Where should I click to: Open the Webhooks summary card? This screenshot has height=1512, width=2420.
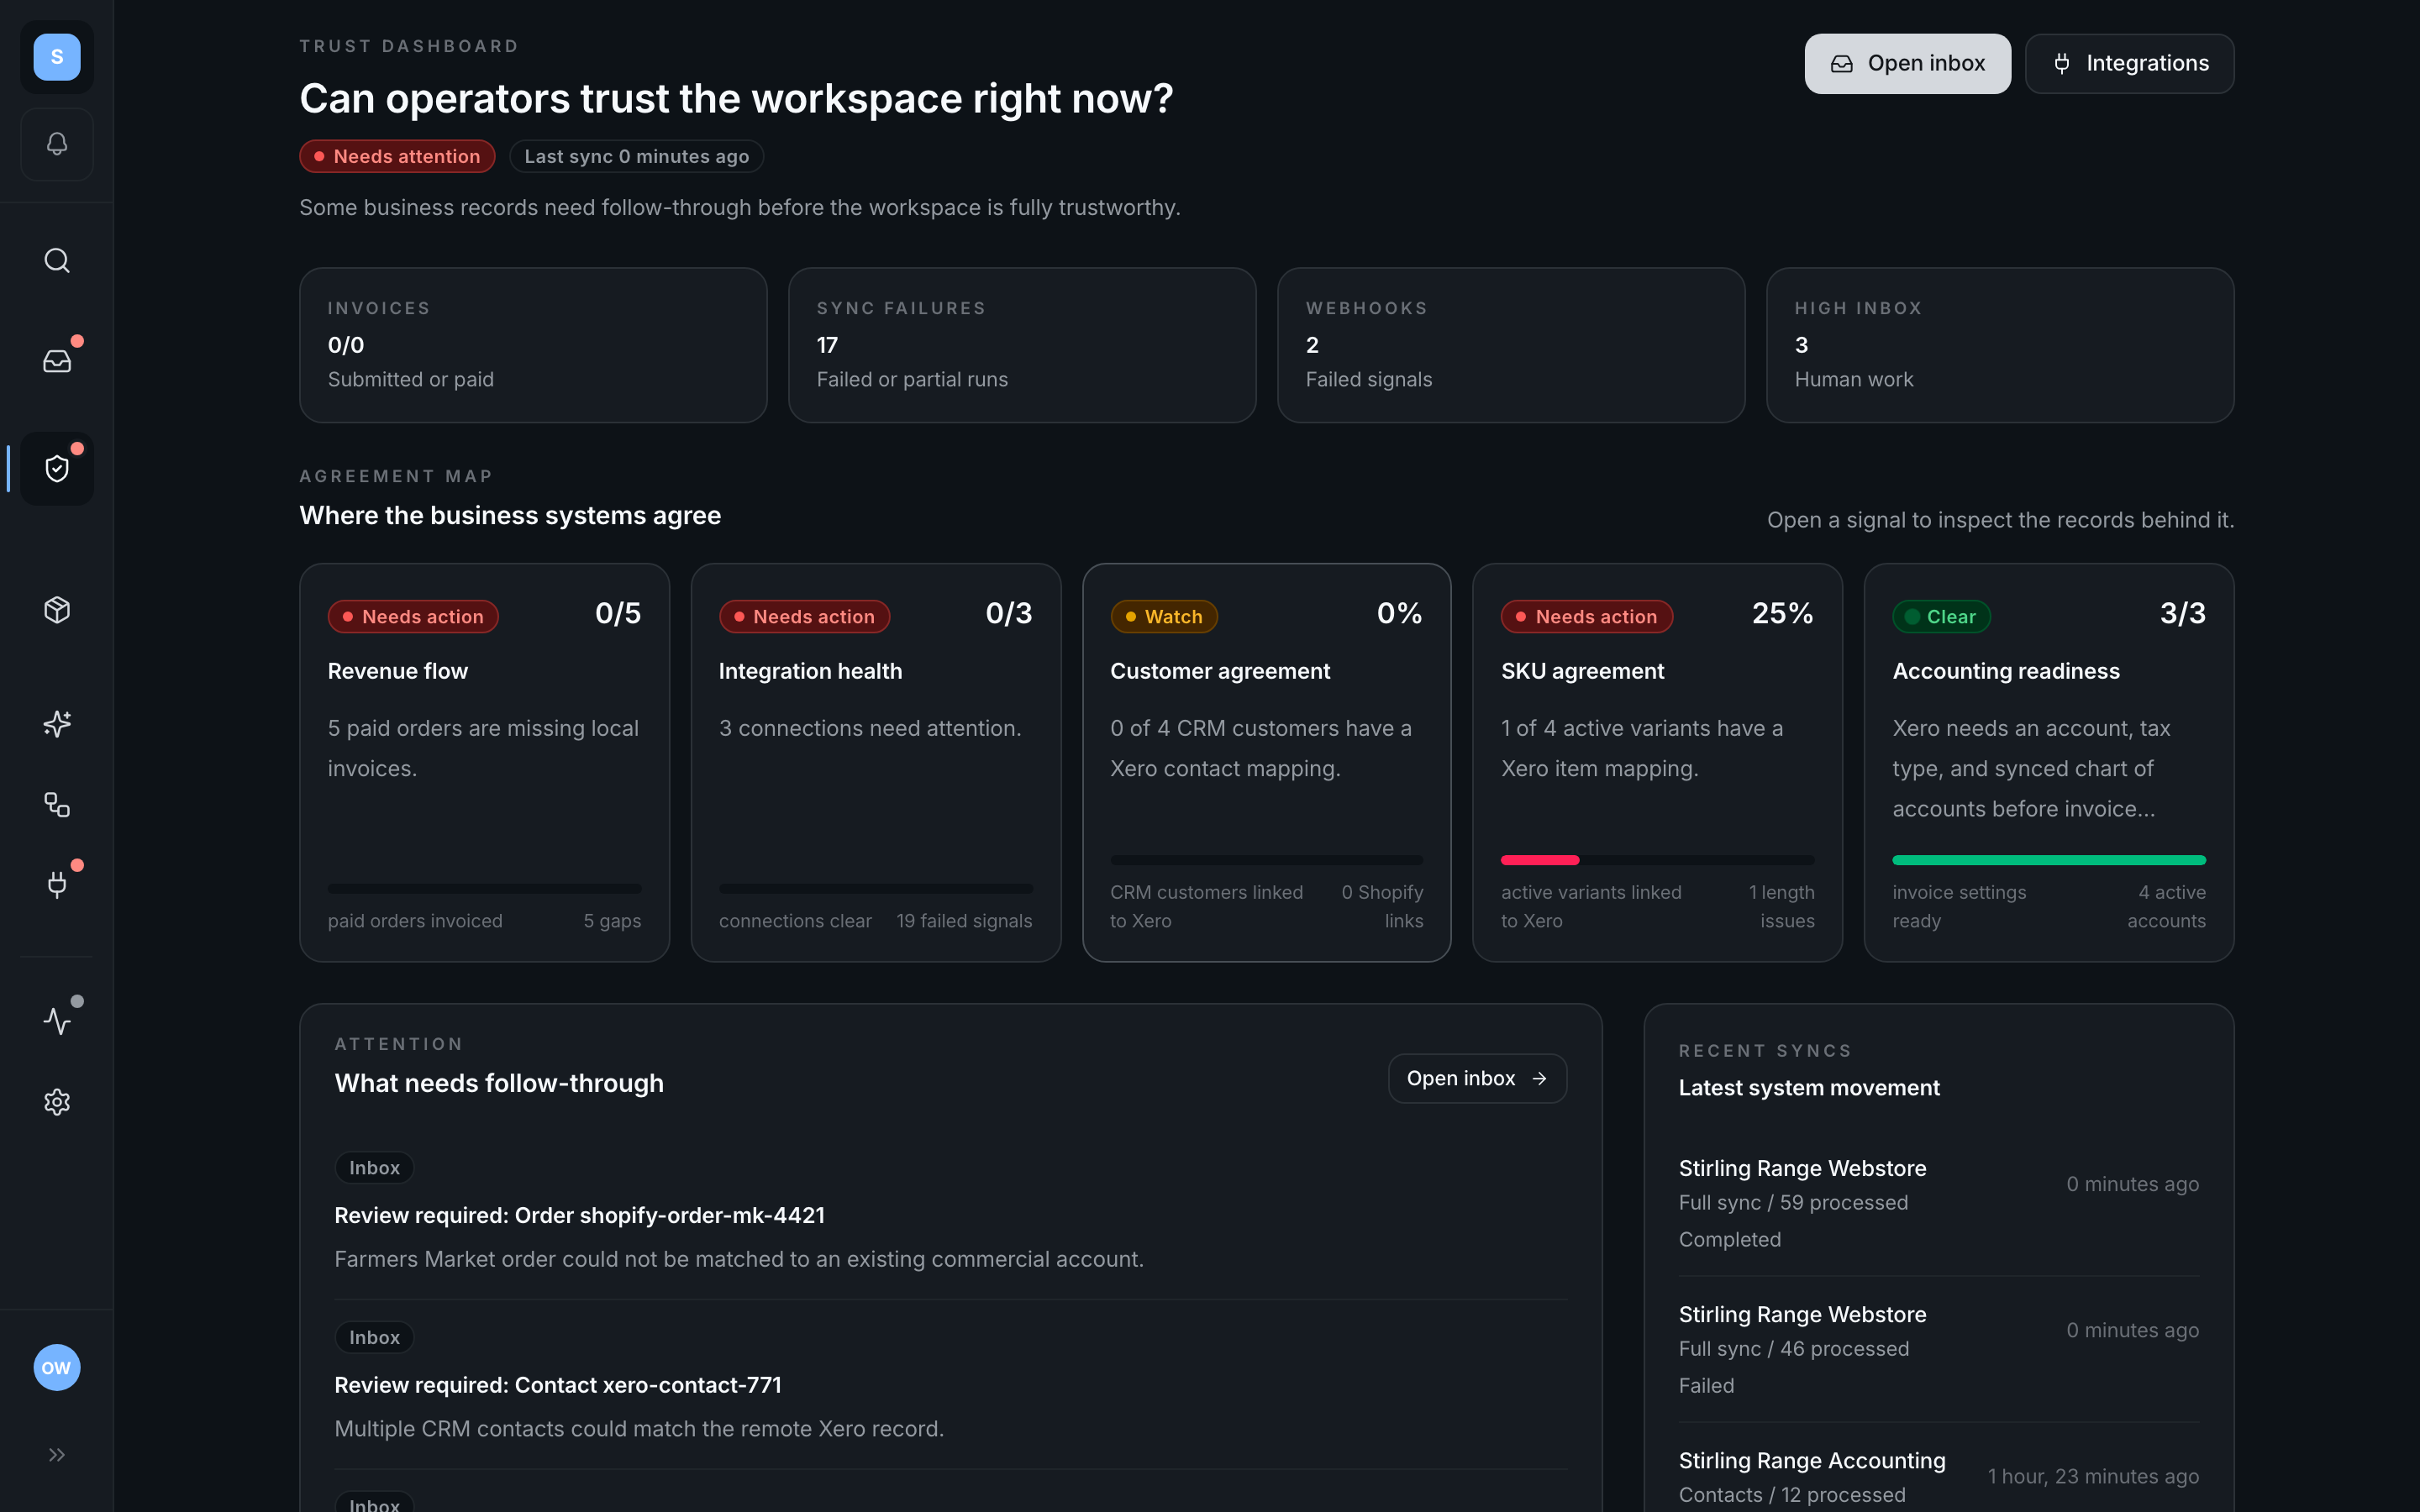click(x=1511, y=345)
